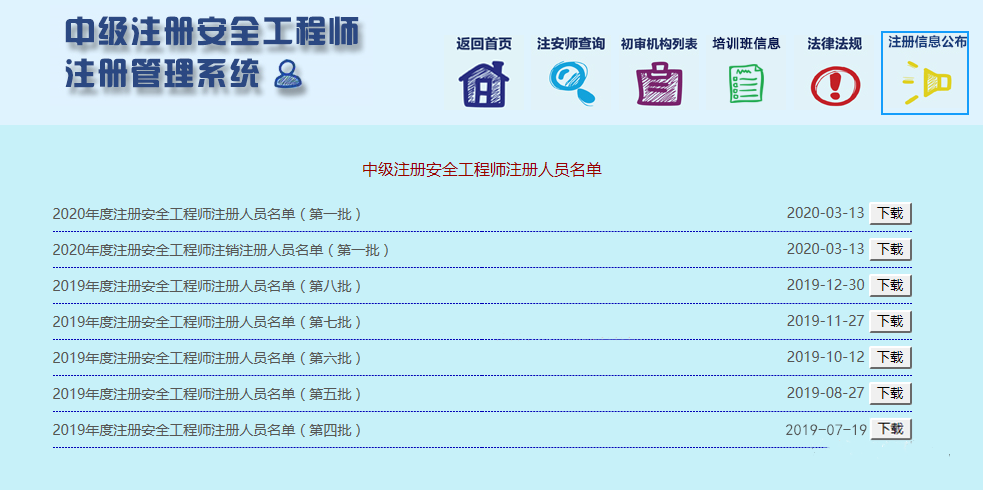The image size is (983, 490).
Task: Click the user avatar icon beside 注册管理系统
Action: [288, 74]
